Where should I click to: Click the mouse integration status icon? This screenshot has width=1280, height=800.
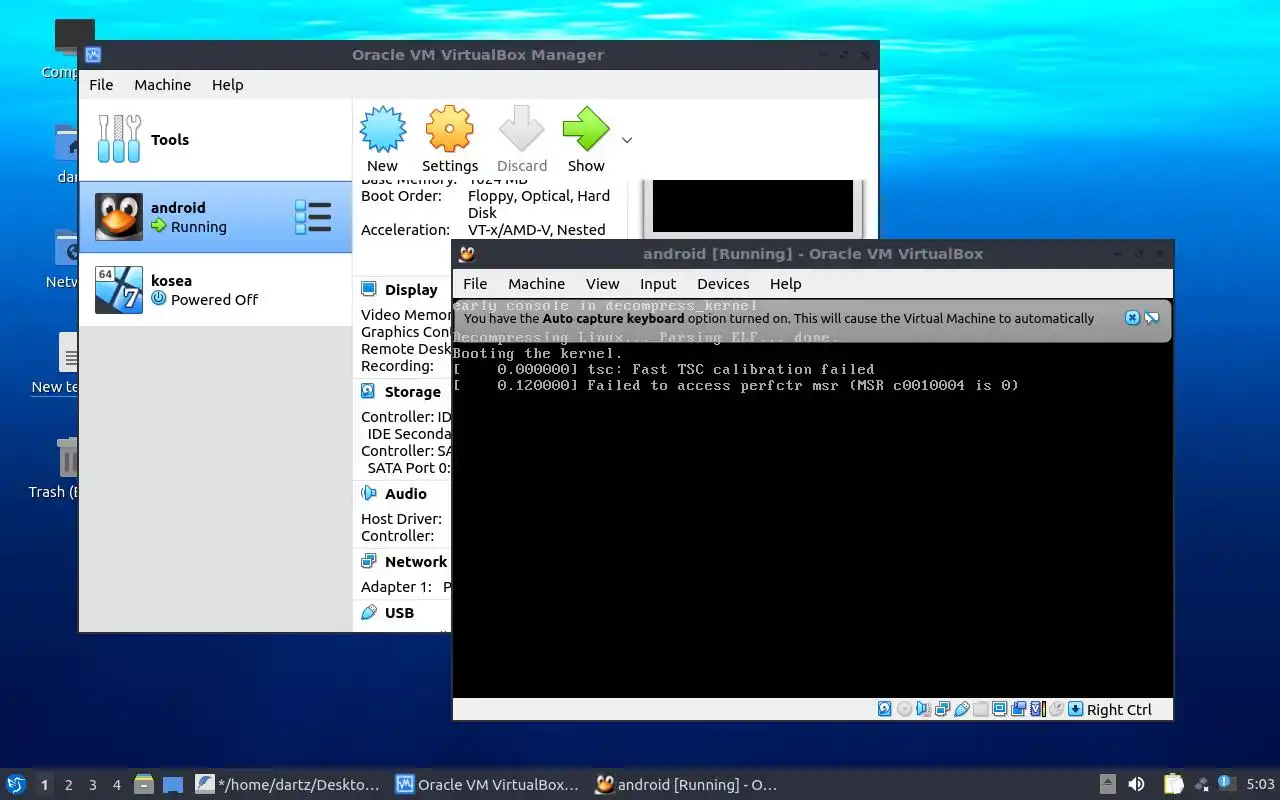click(x=1057, y=709)
